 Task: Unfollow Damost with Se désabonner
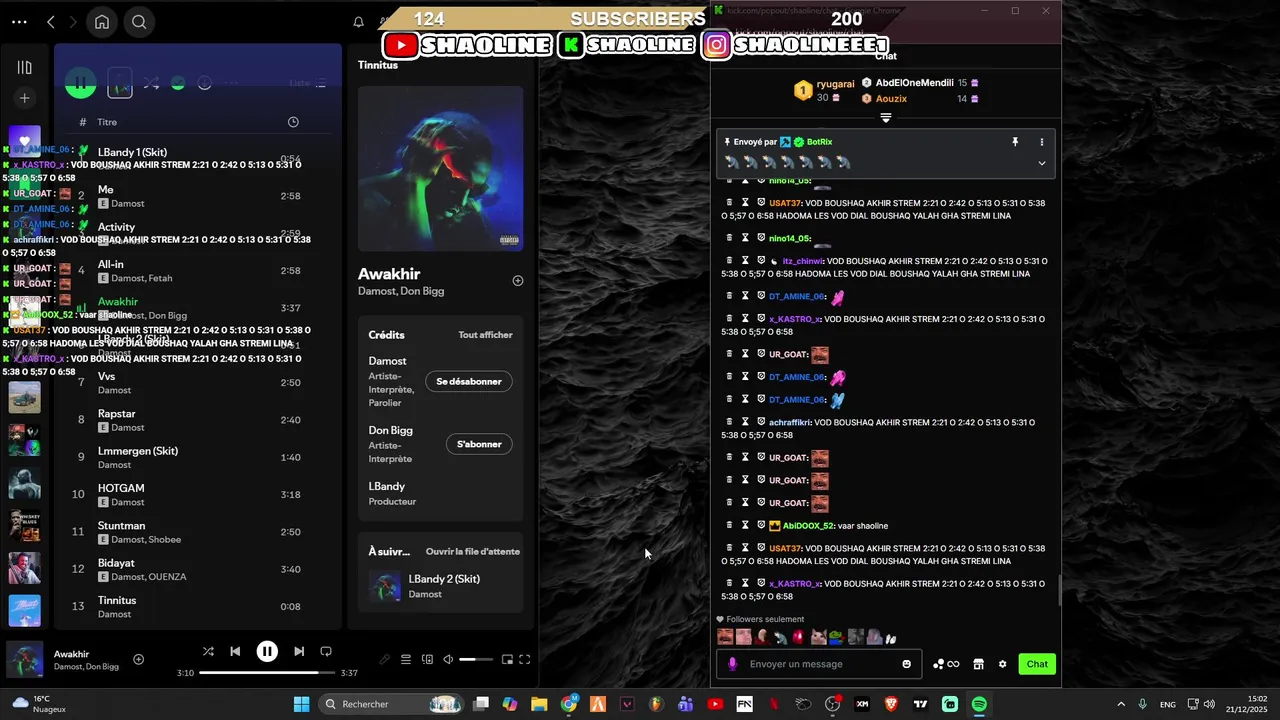point(469,381)
